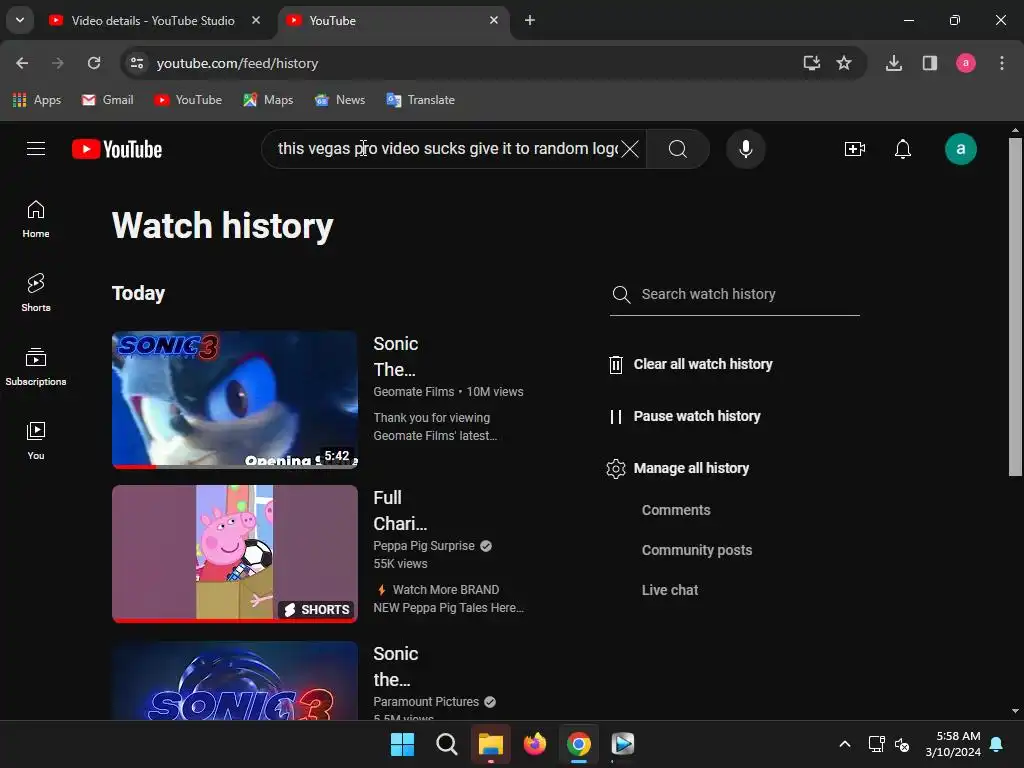
Task: Close the Video details YouTube Studio tab
Action: click(256, 20)
